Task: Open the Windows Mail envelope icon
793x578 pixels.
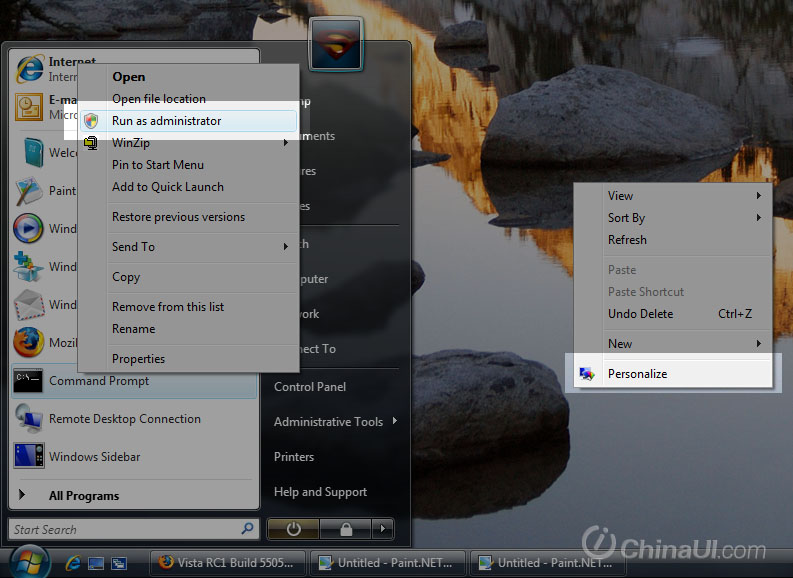Action: click(29, 305)
